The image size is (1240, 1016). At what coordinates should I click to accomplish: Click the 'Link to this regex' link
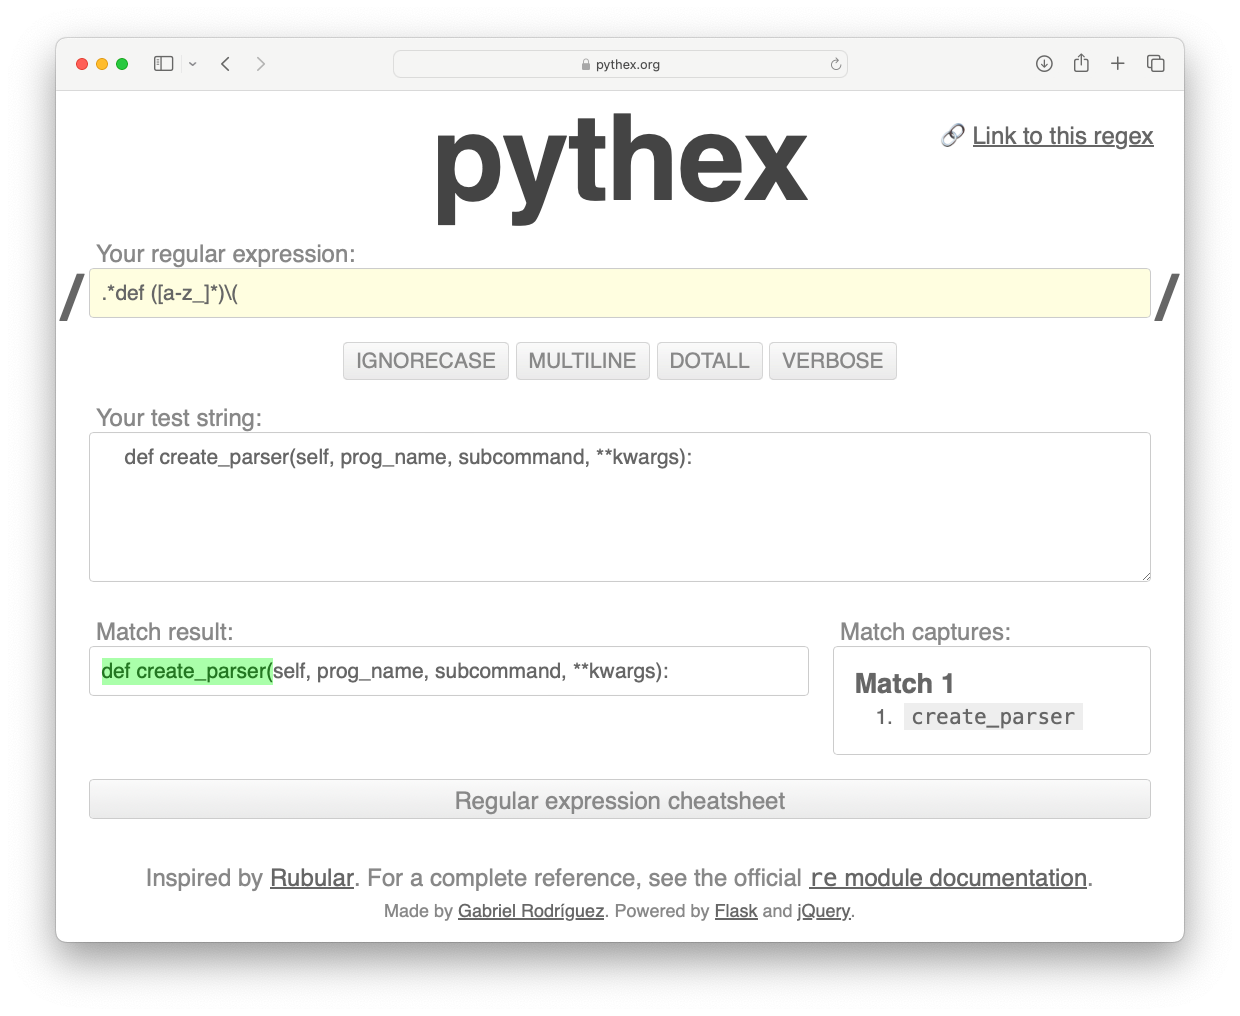tap(1063, 136)
